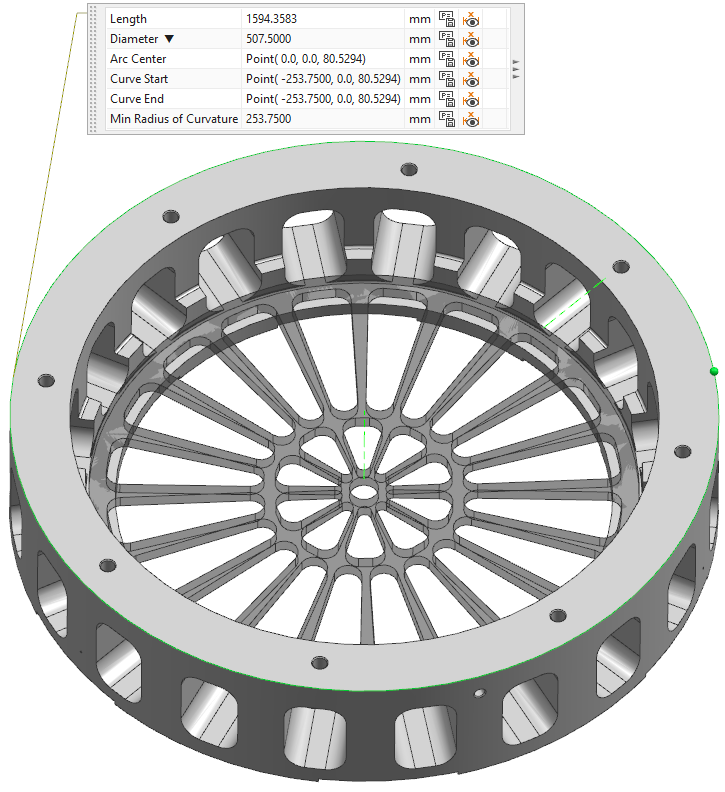Click the mm unit in Diameter row
Image resolution: width=725 pixels, height=792 pixels.
420,39
